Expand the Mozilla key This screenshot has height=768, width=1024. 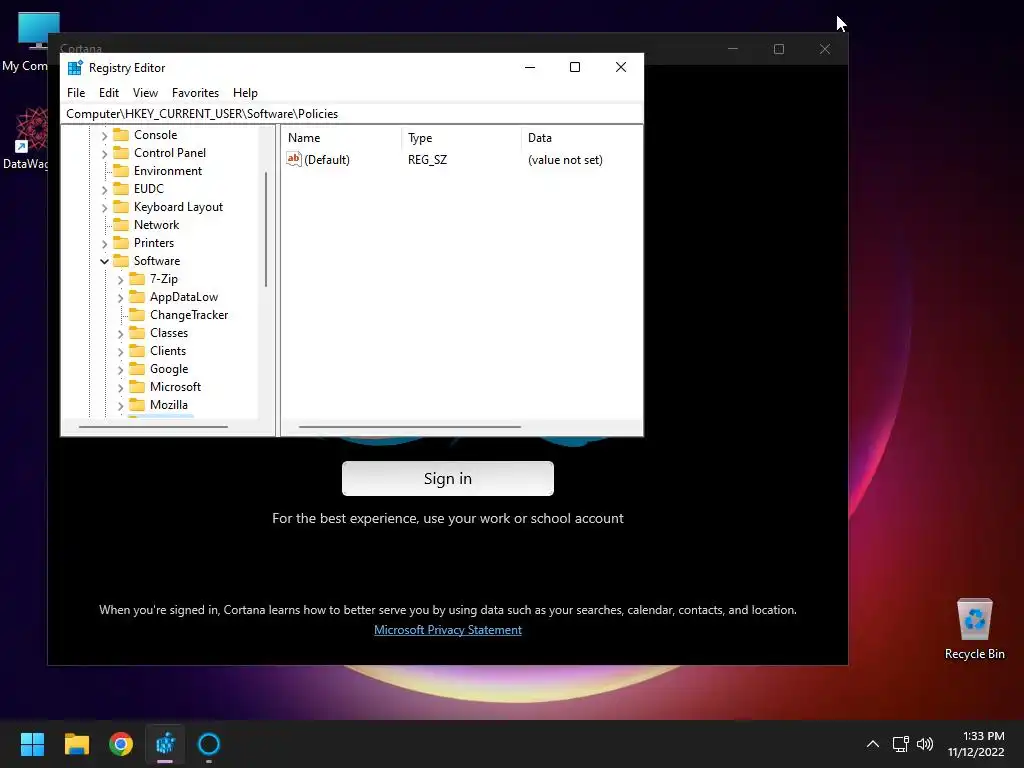click(x=120, y=406)
